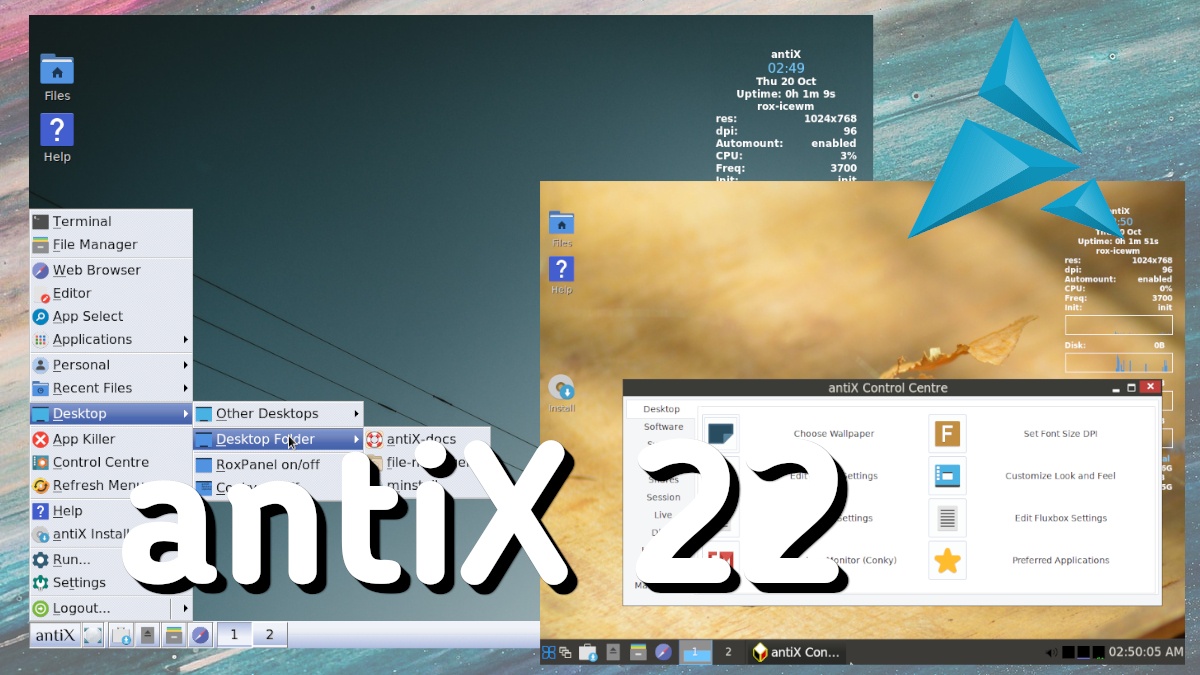Select File Manager from the antiX menu

[x=110, y=244]
